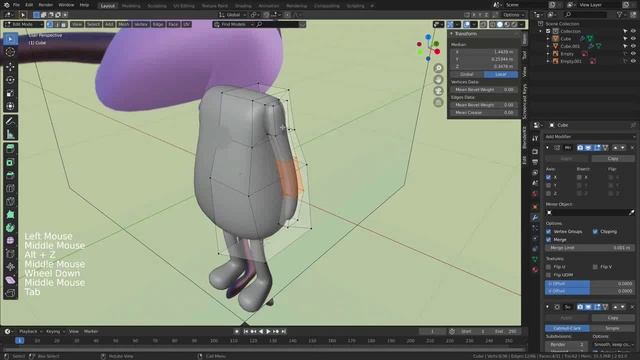Viewport: 640px width, 360px height.
Task: Click Copy on the Mirror modifier
Action: tap(613, 158)
